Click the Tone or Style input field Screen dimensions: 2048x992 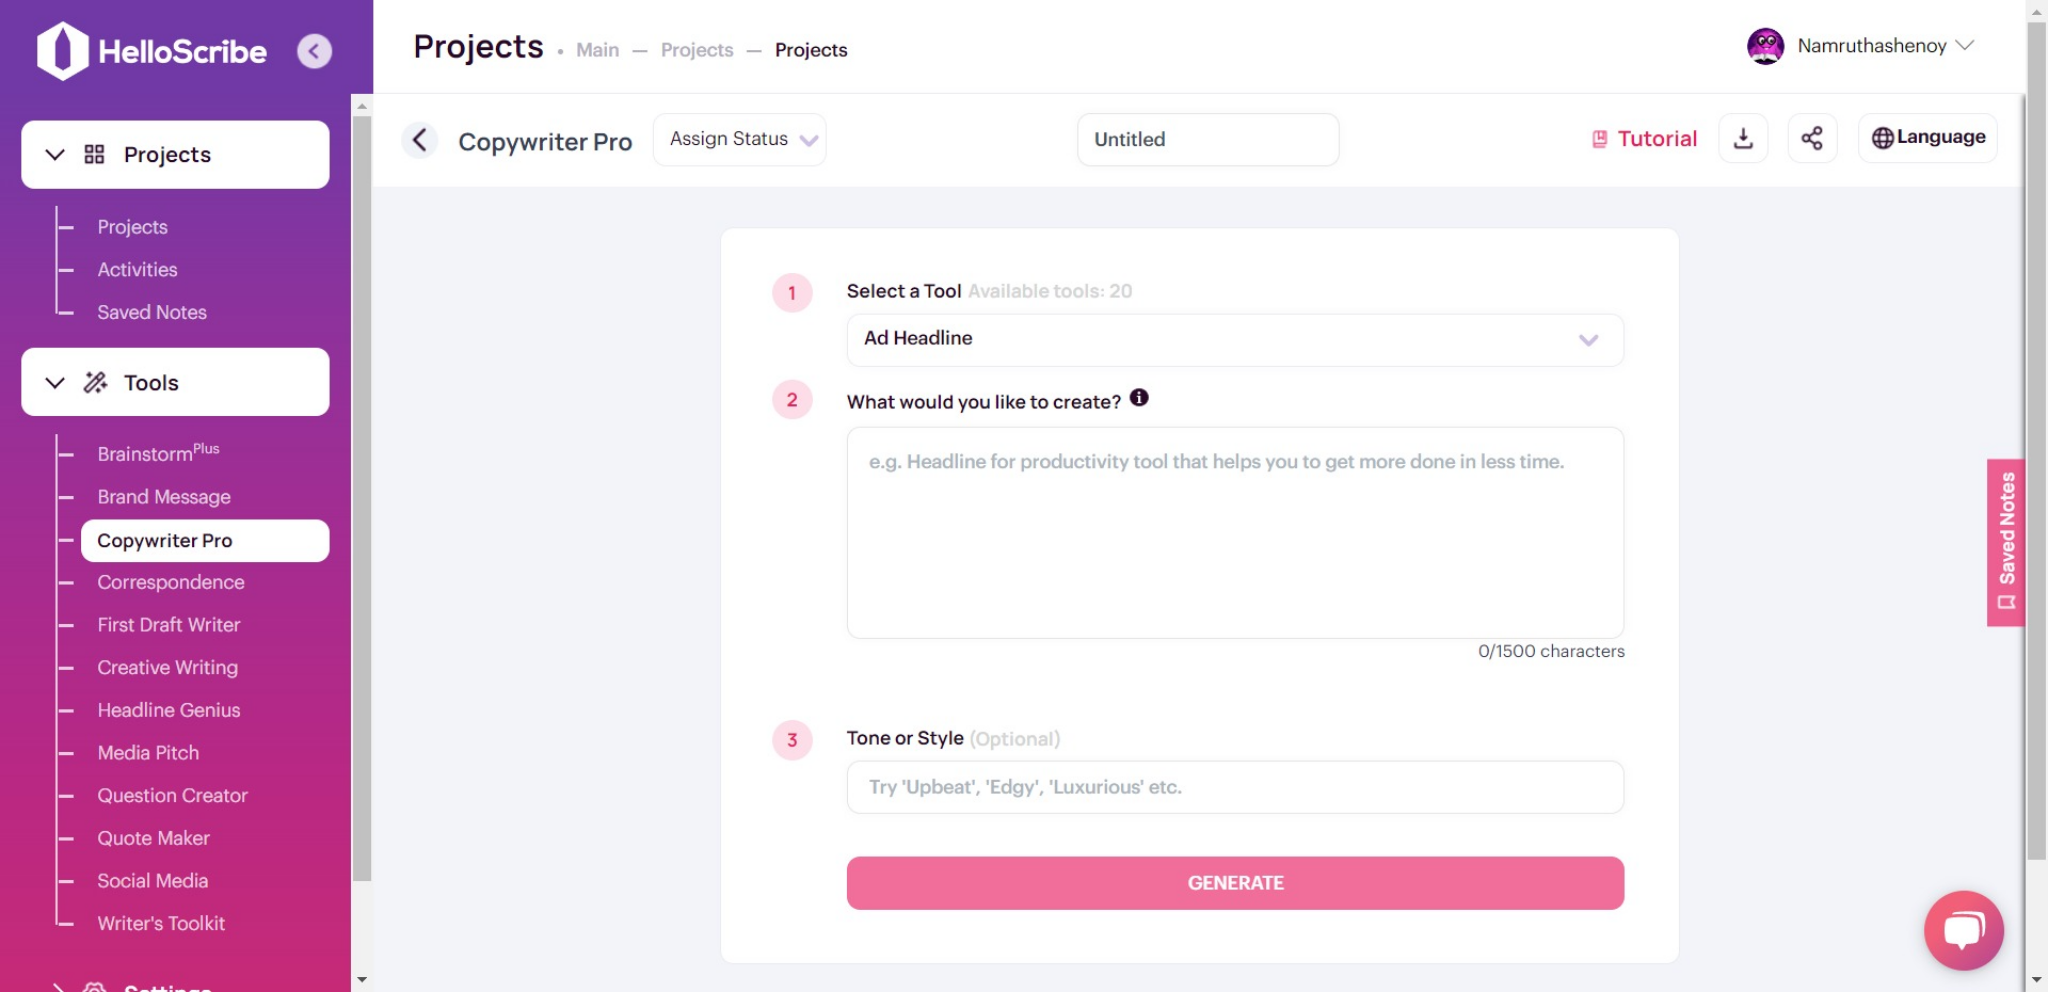(x=1235, y=787)
